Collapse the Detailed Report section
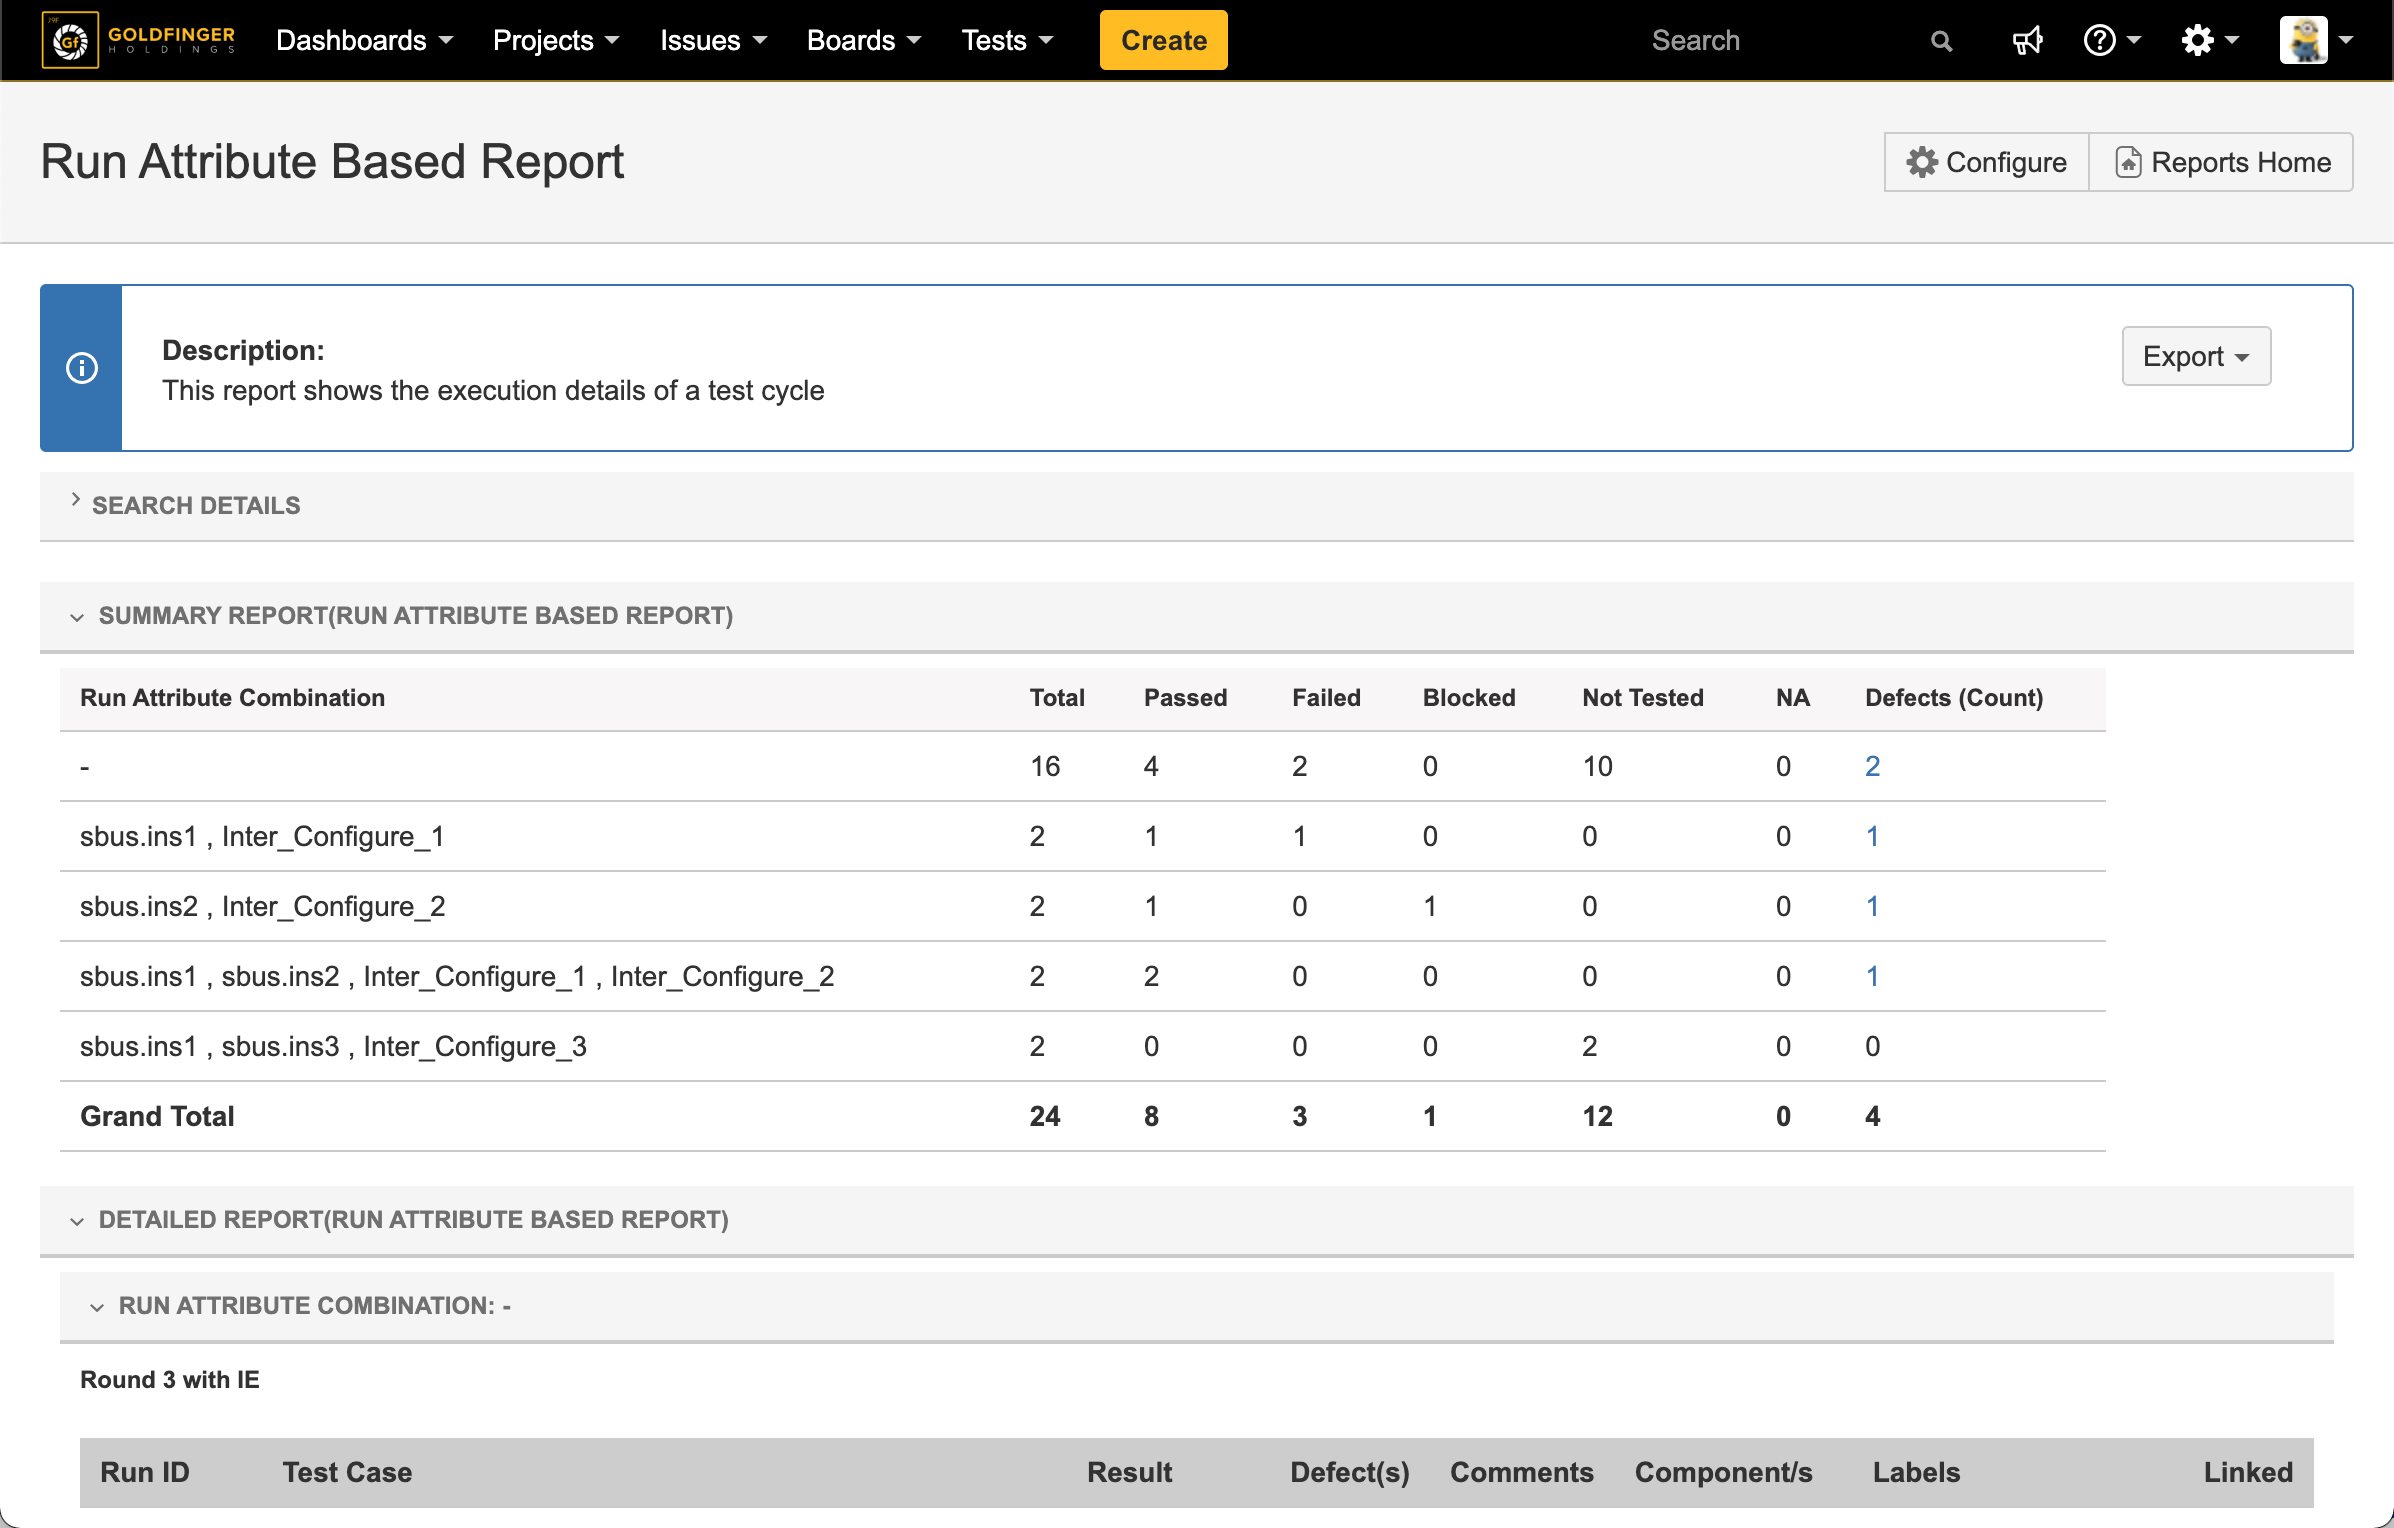The height and width of the screenshot is (1528, 2394). click(413, 1219)
